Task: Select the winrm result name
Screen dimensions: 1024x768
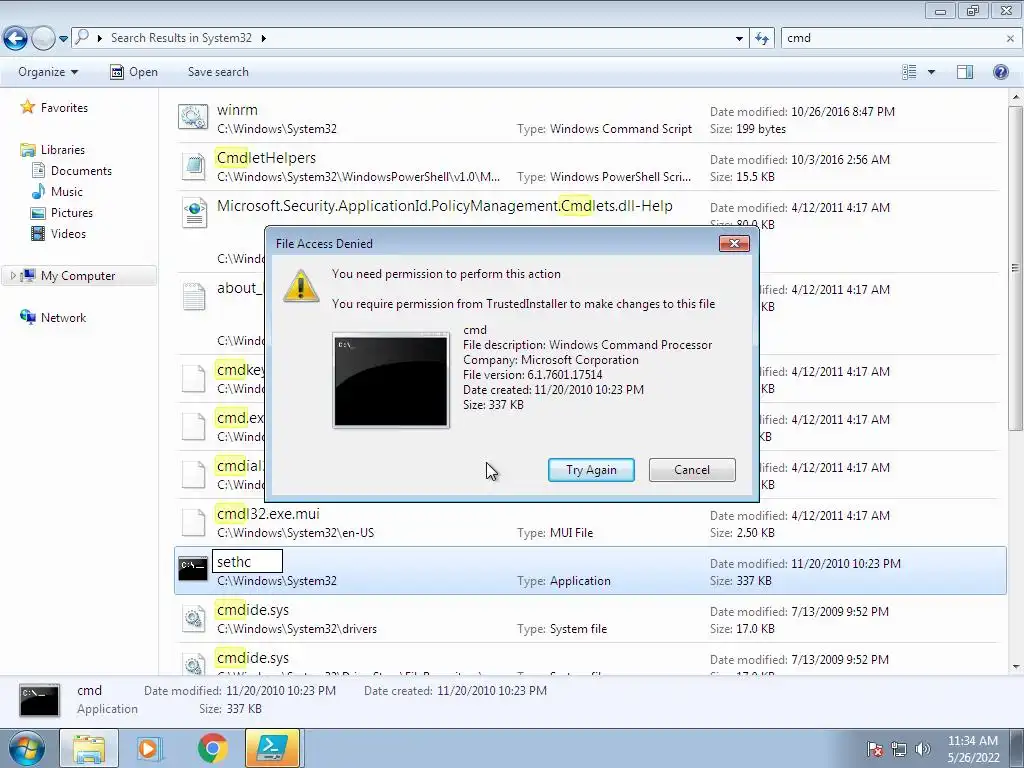Action: tap(237, 110)
